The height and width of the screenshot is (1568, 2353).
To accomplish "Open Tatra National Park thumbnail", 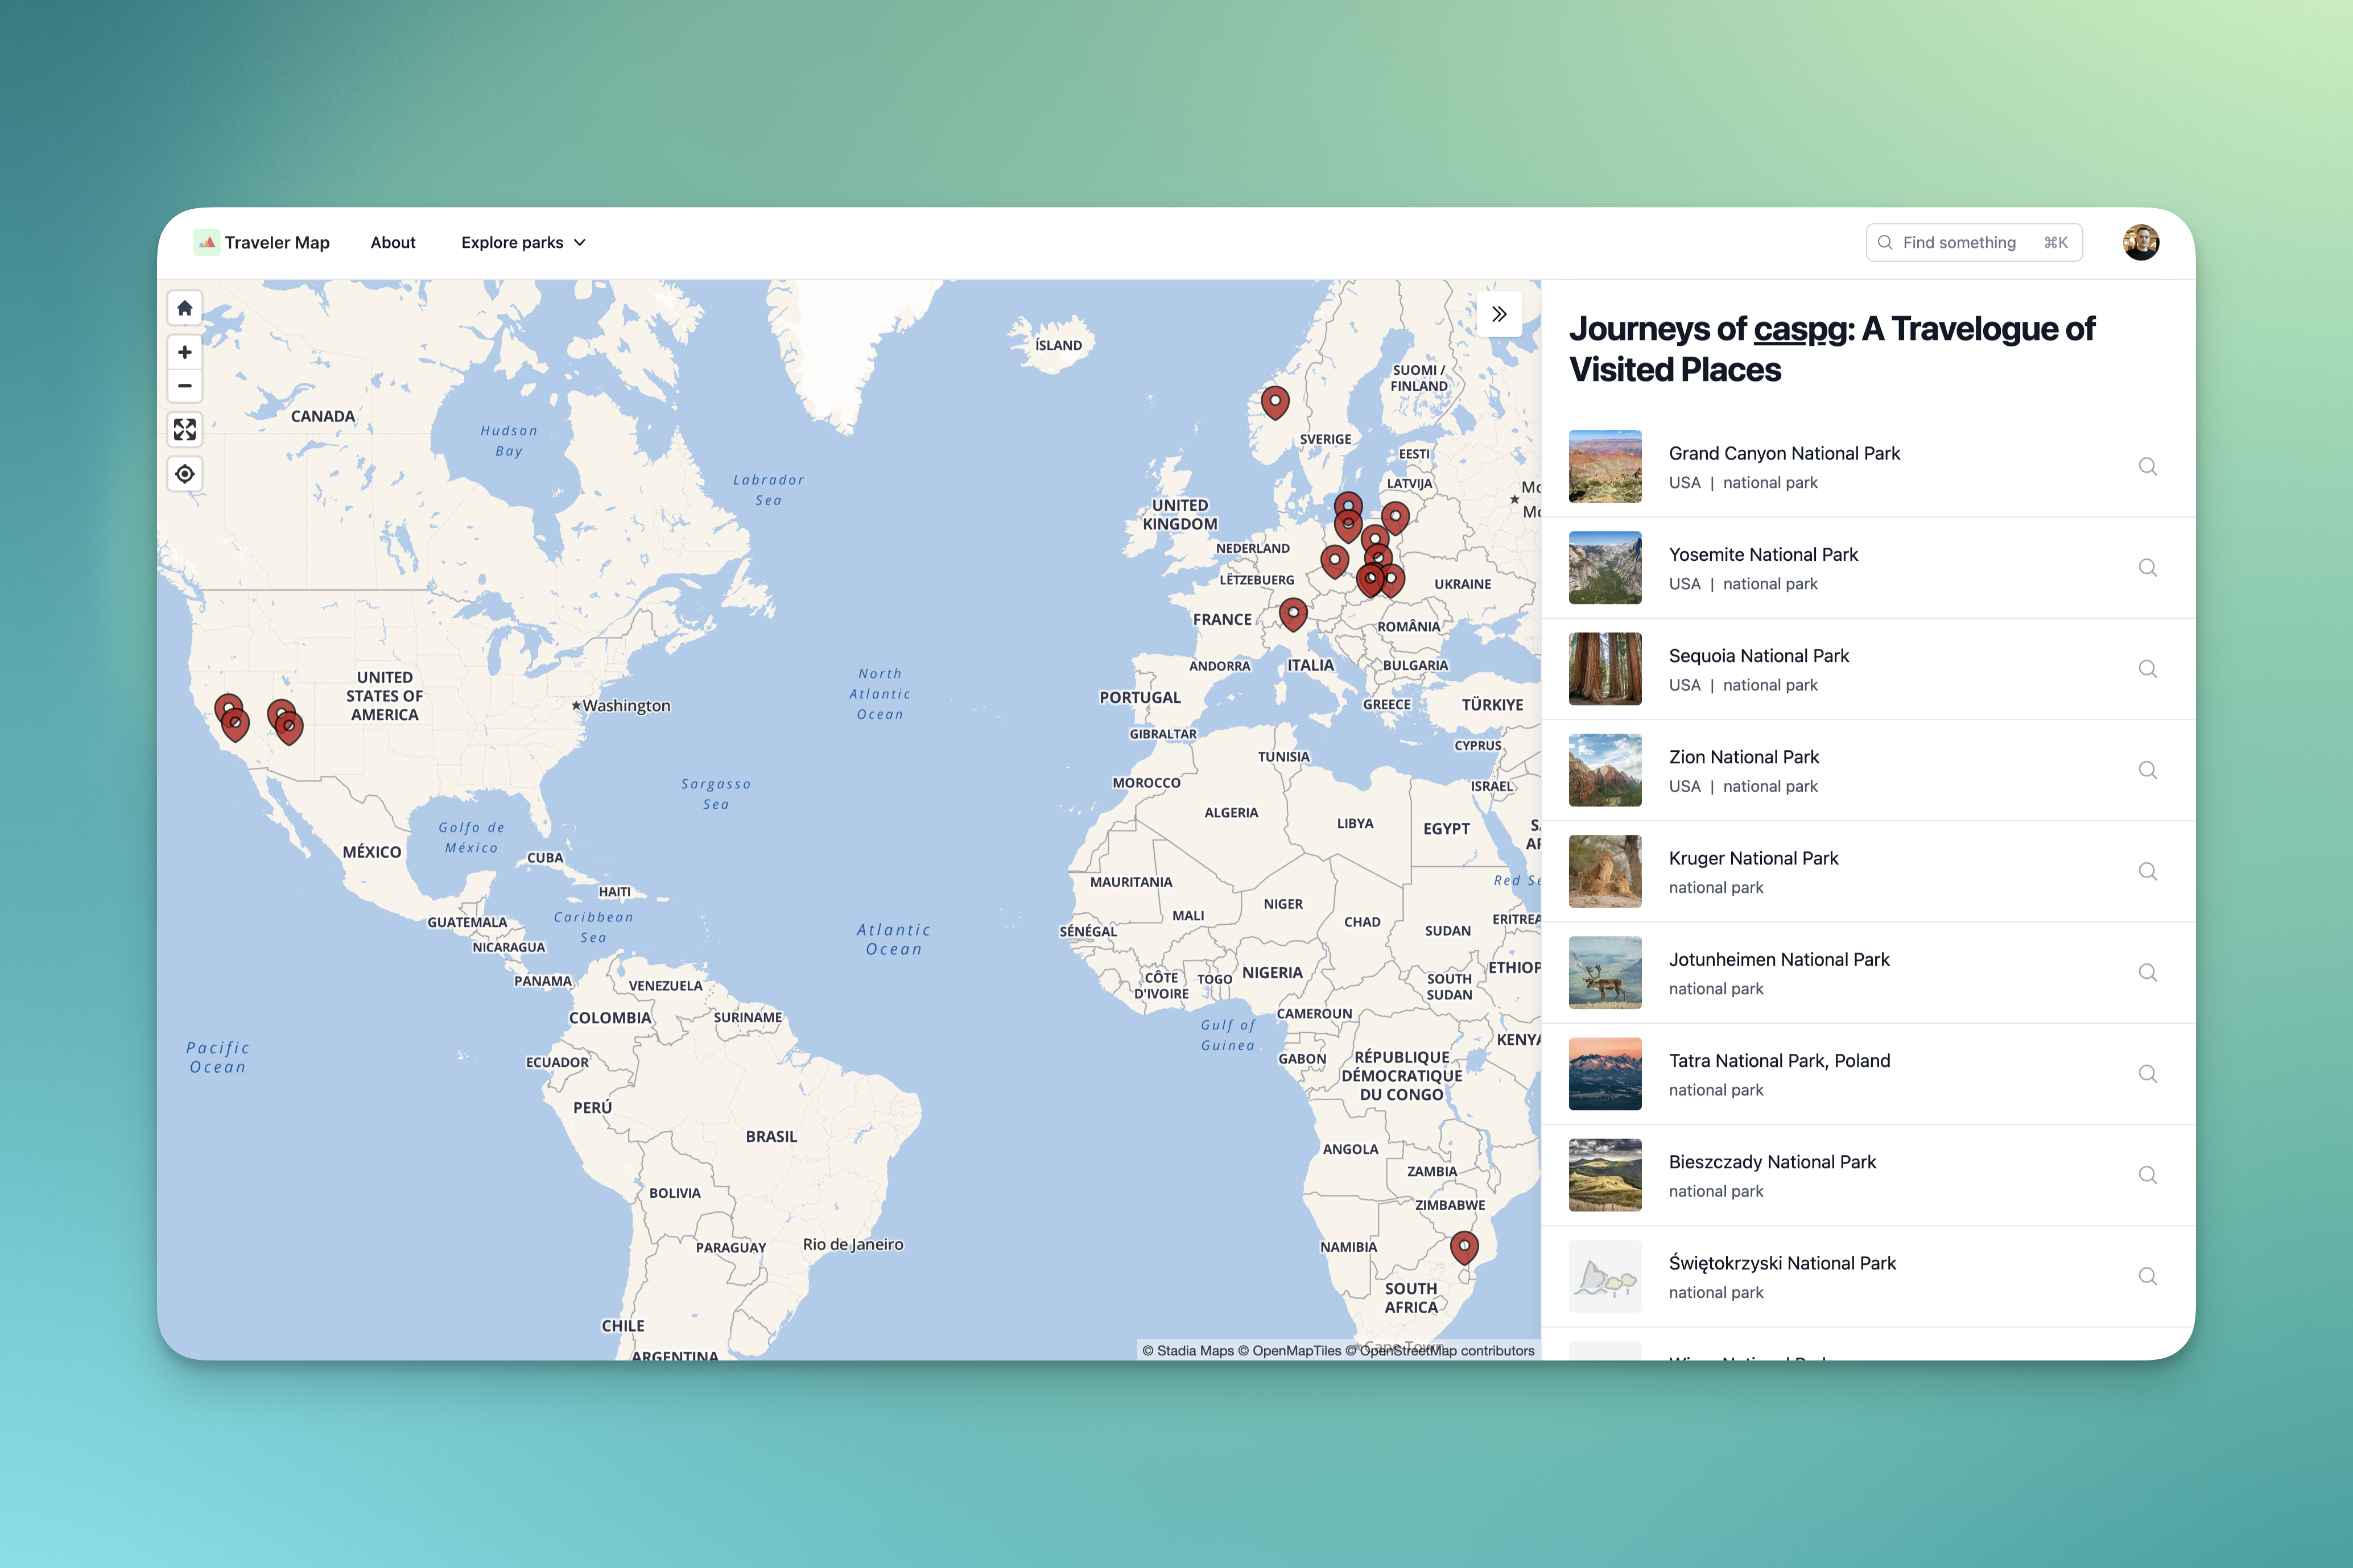I will click(1605, 1074).
